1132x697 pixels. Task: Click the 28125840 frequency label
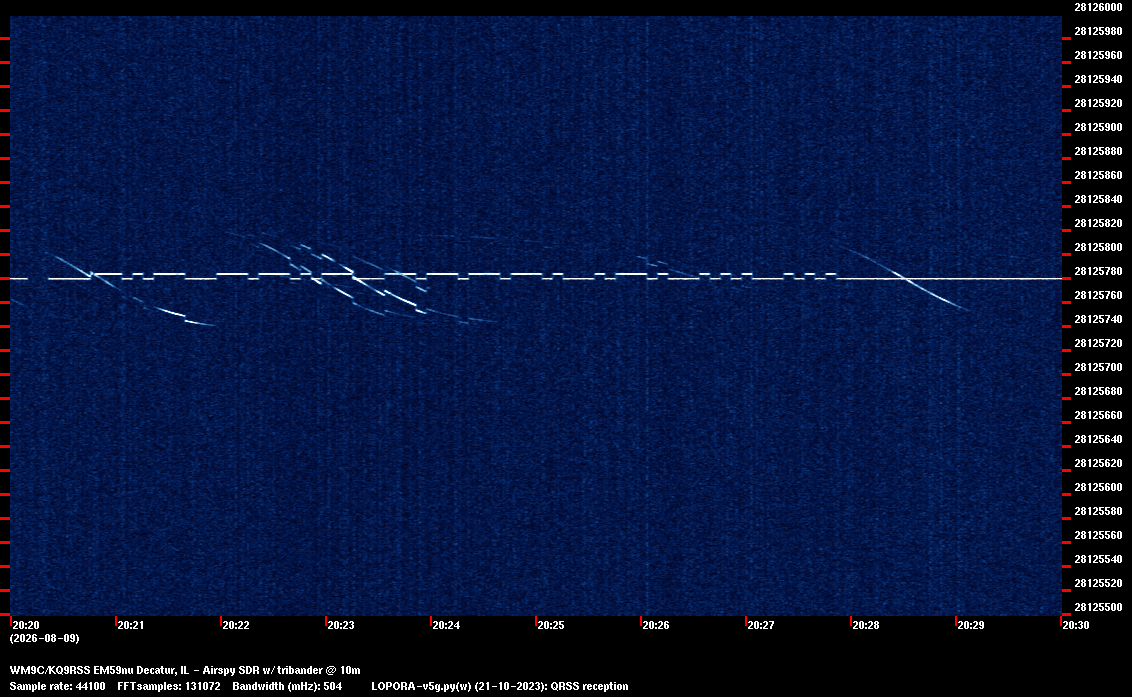pos(1098,199)
